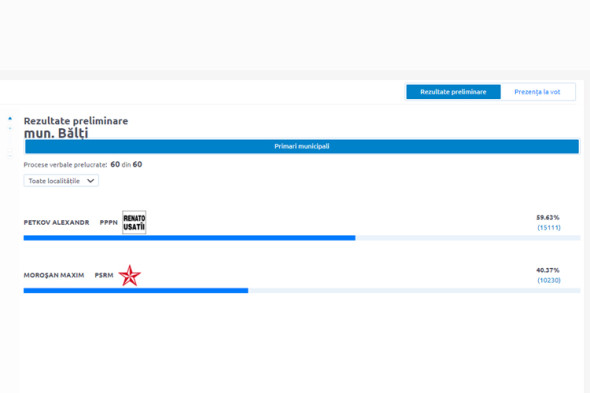Click the Primari municipali blue bar

pyautogui.click(x=302, y=146)
